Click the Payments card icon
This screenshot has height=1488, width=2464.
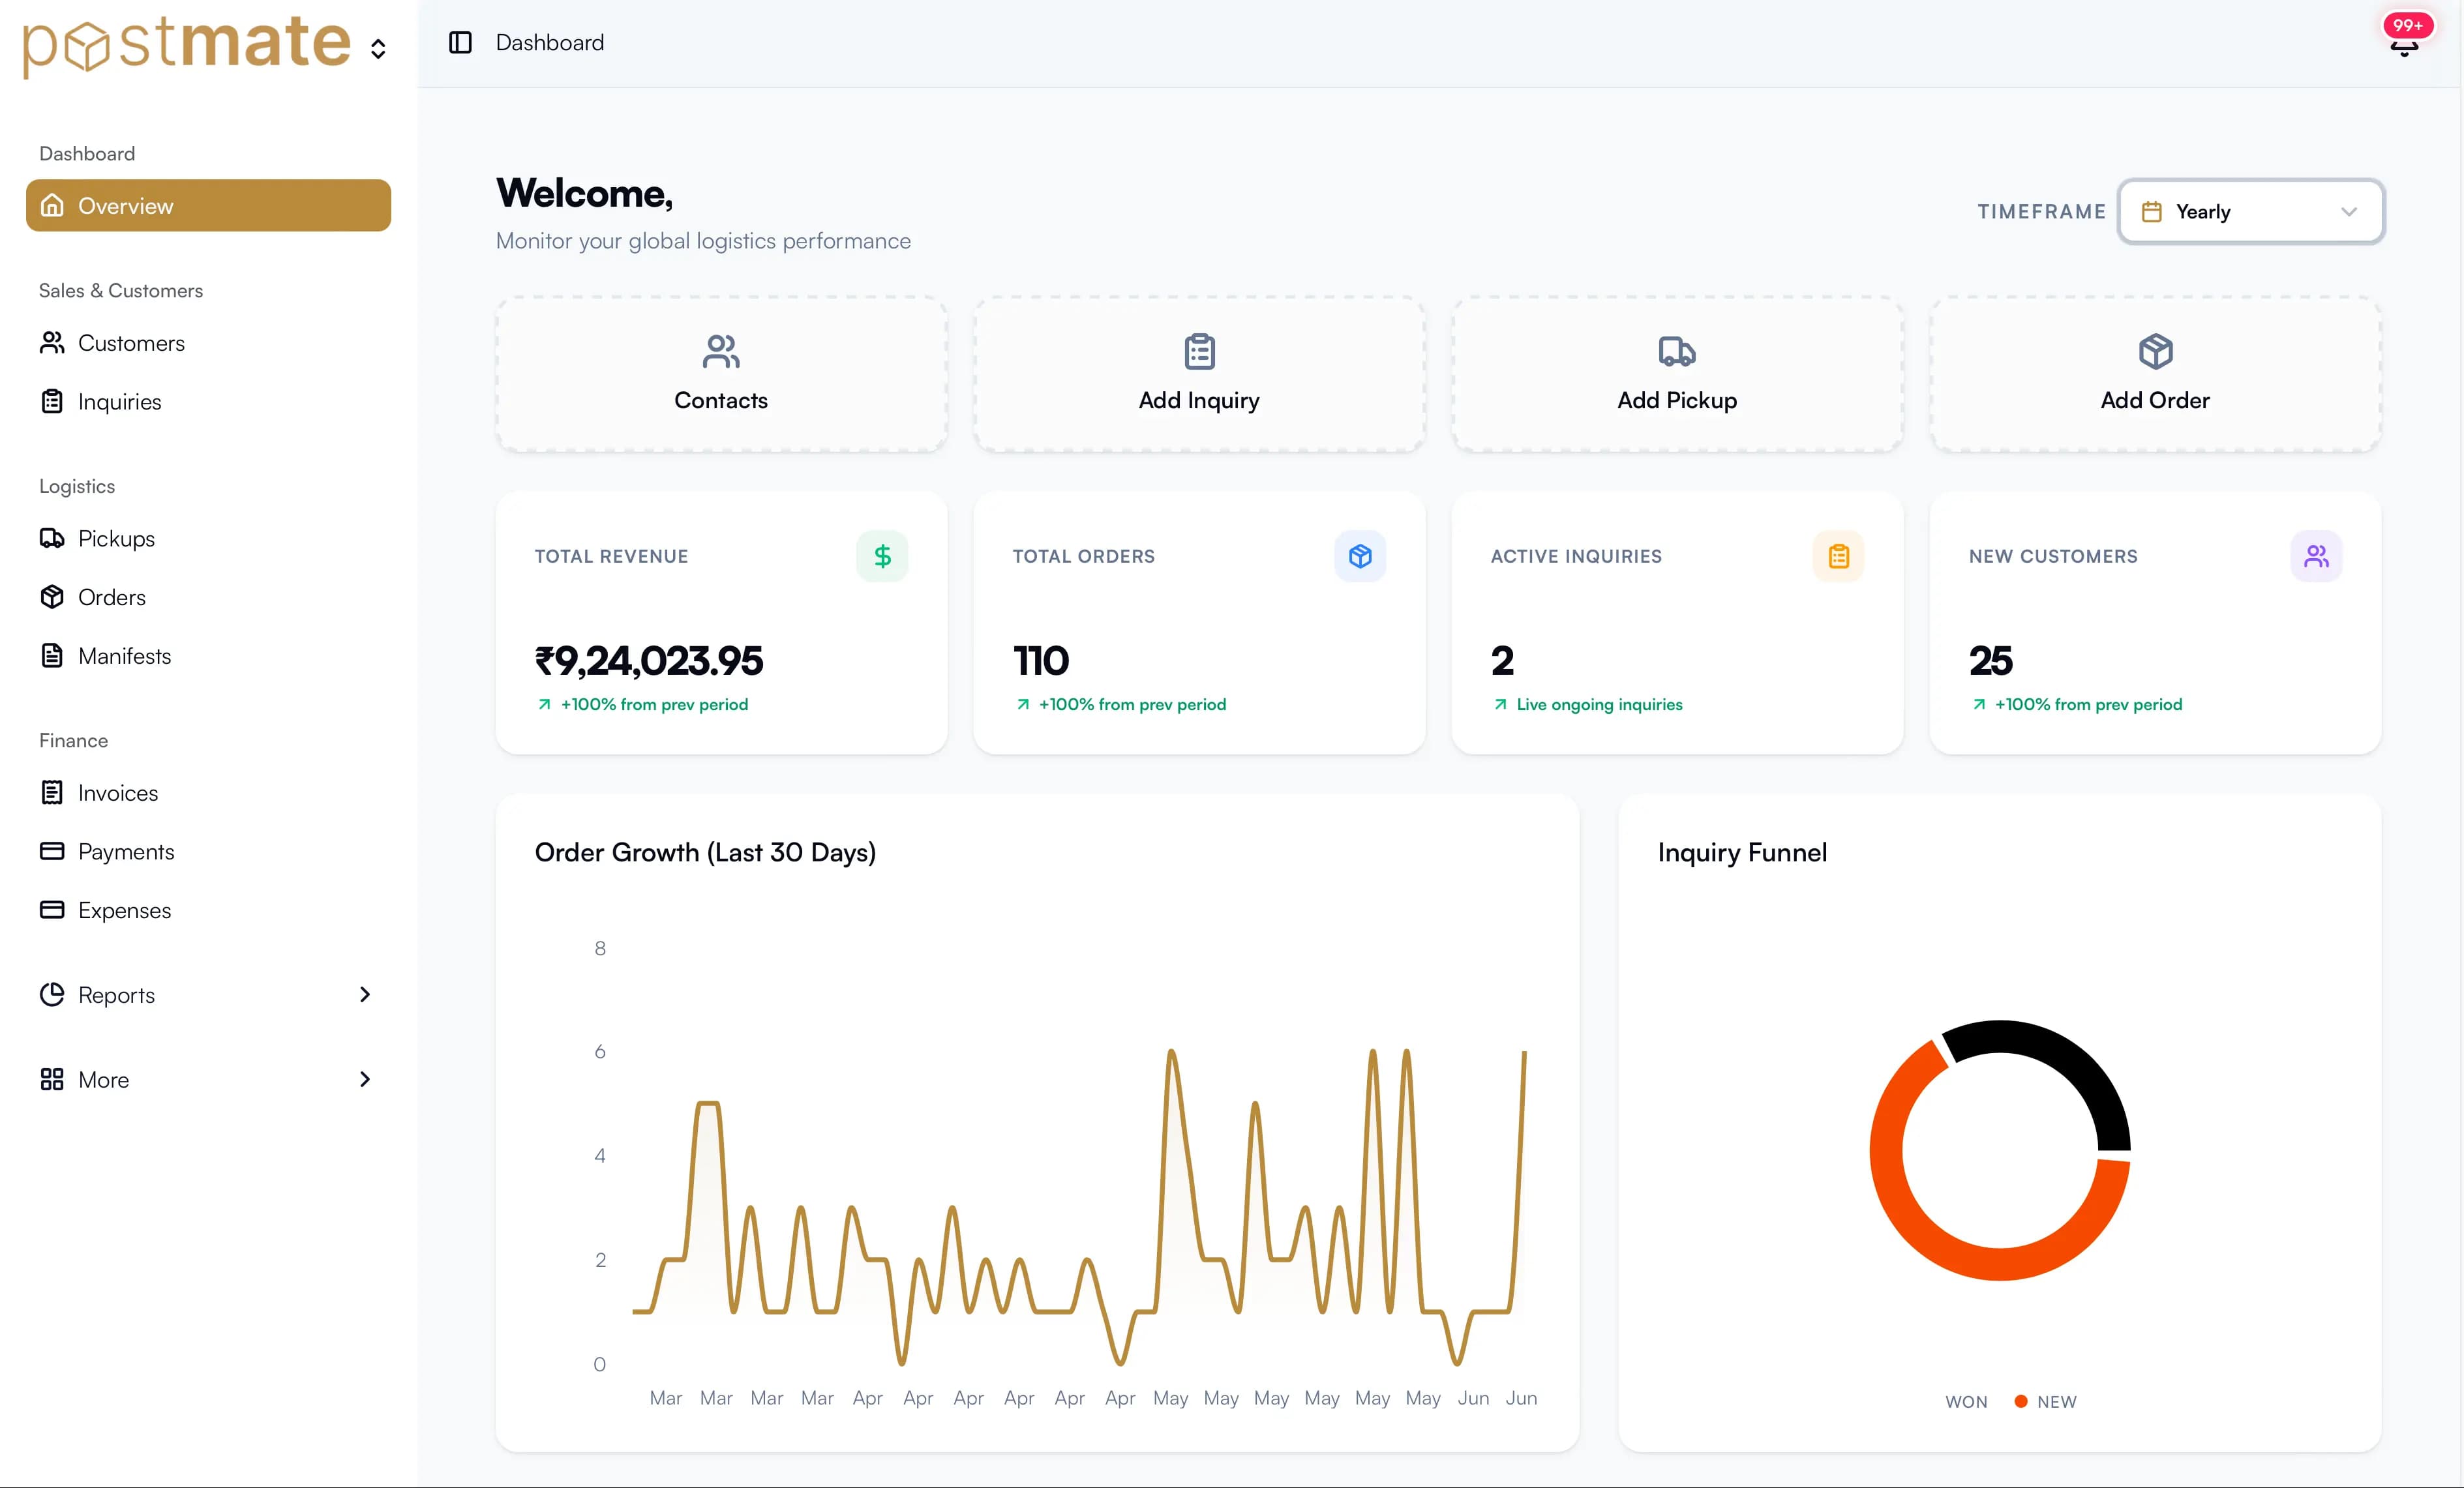coord(52,851)
